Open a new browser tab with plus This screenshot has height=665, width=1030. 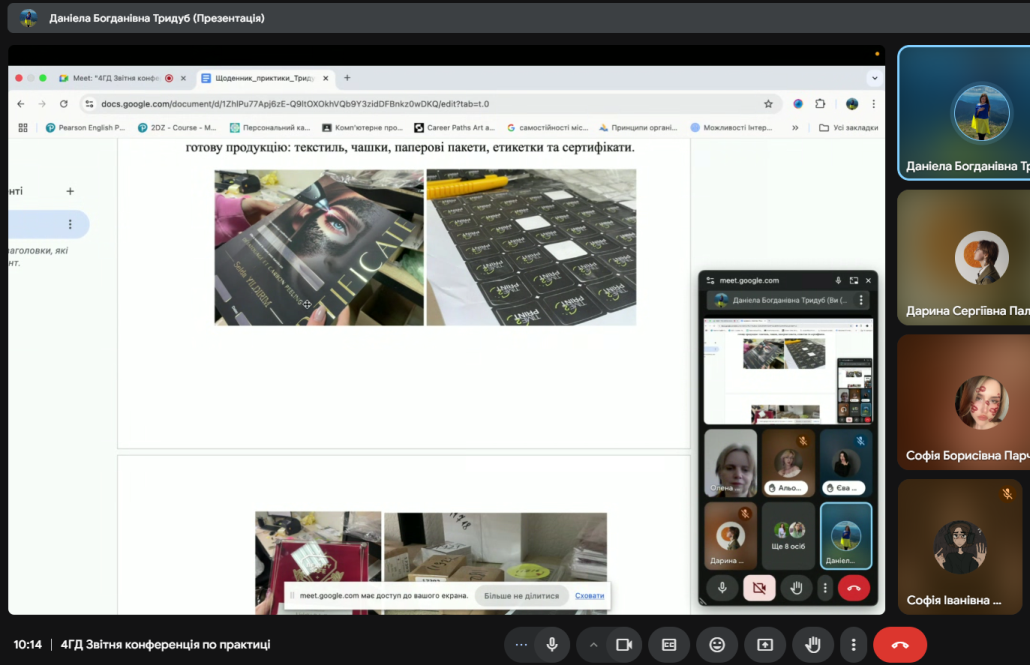[347, 78]
